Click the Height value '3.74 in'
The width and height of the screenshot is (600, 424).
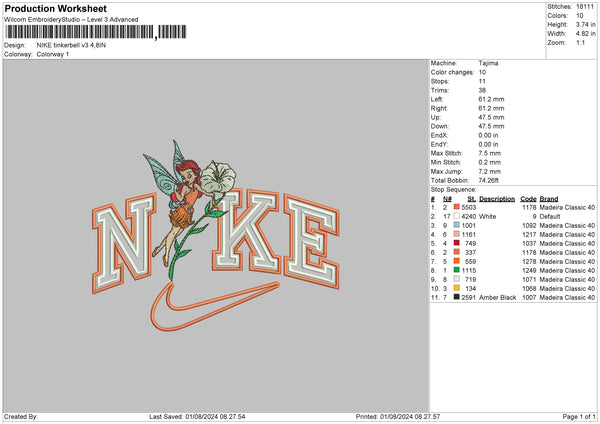click(x=585, y=24)
